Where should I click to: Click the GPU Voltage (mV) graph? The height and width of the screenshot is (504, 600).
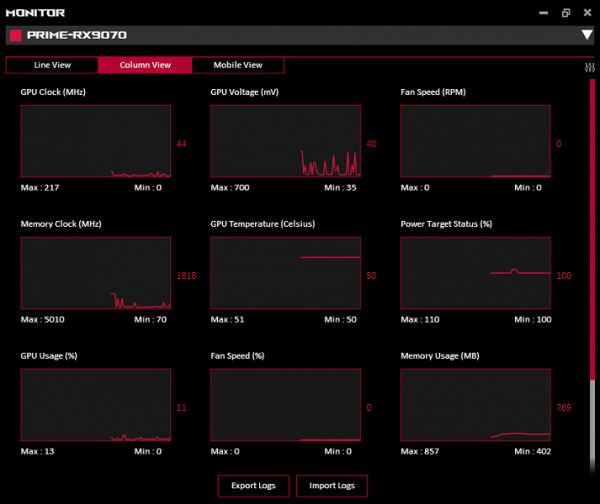point(285,141)
